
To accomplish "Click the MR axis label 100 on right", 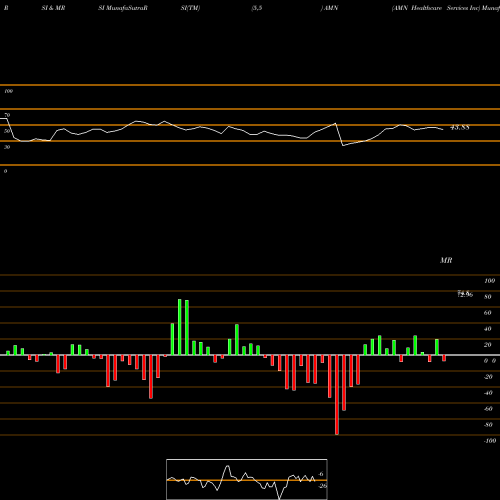I will click(490, 281).
